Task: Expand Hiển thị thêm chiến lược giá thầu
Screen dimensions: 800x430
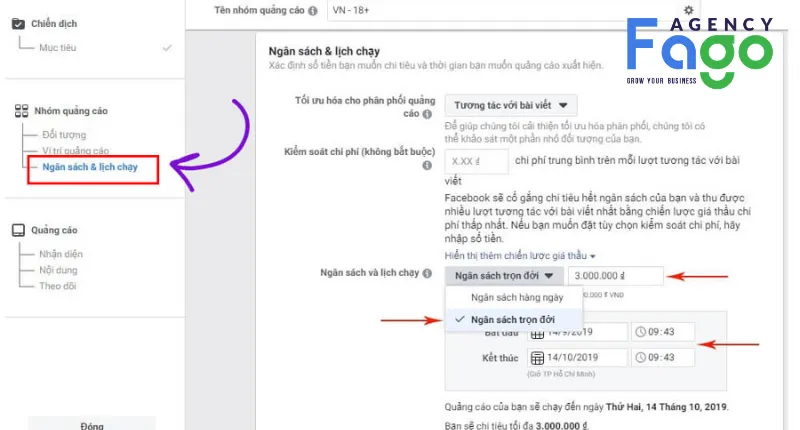Action: (520, 256)
